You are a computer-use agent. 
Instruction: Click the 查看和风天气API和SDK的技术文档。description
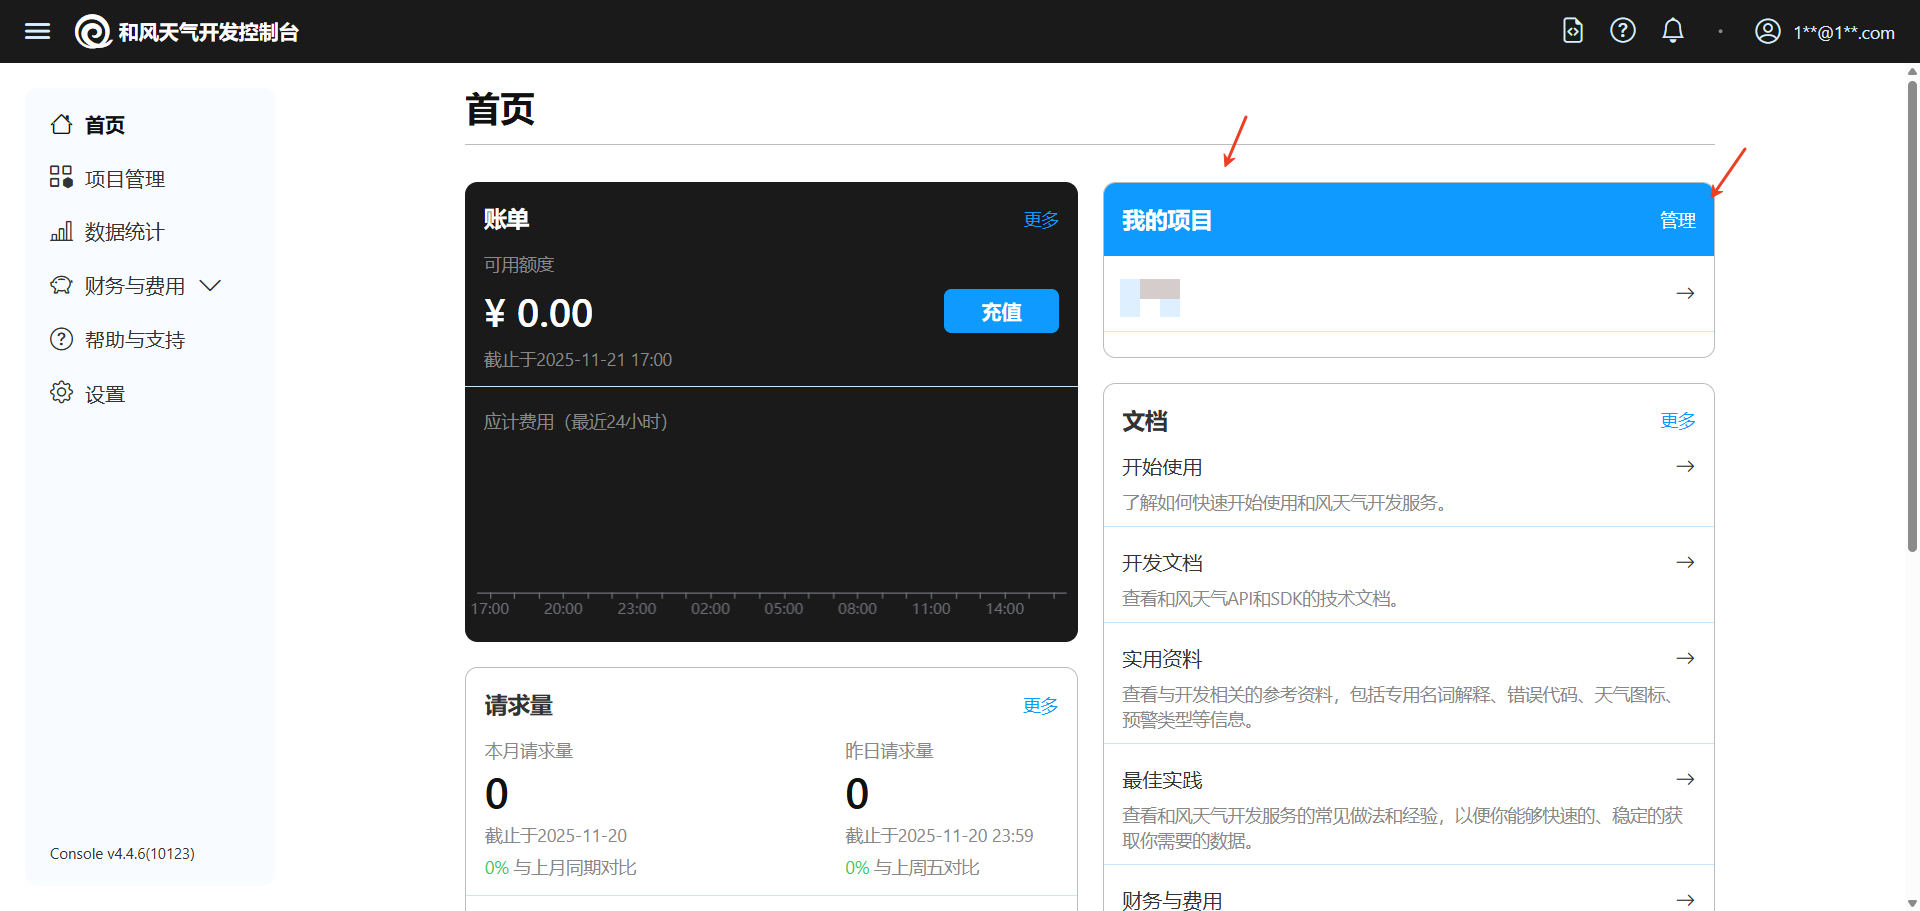1262,599
